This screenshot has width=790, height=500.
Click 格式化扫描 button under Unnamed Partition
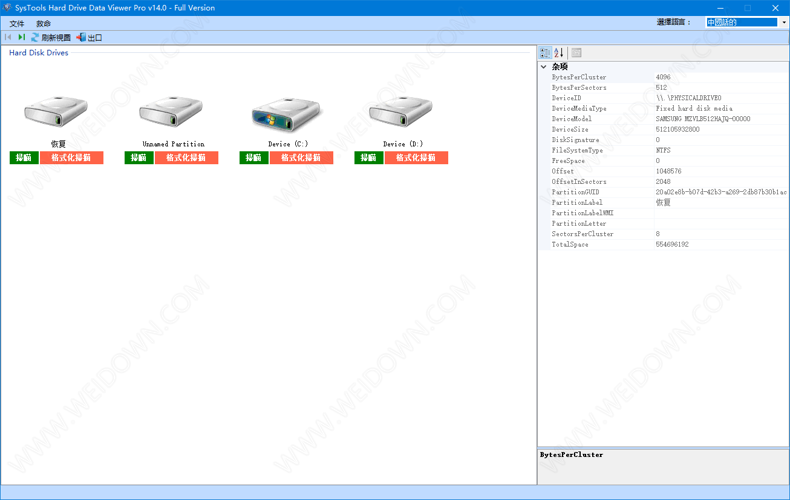(186, 158)
